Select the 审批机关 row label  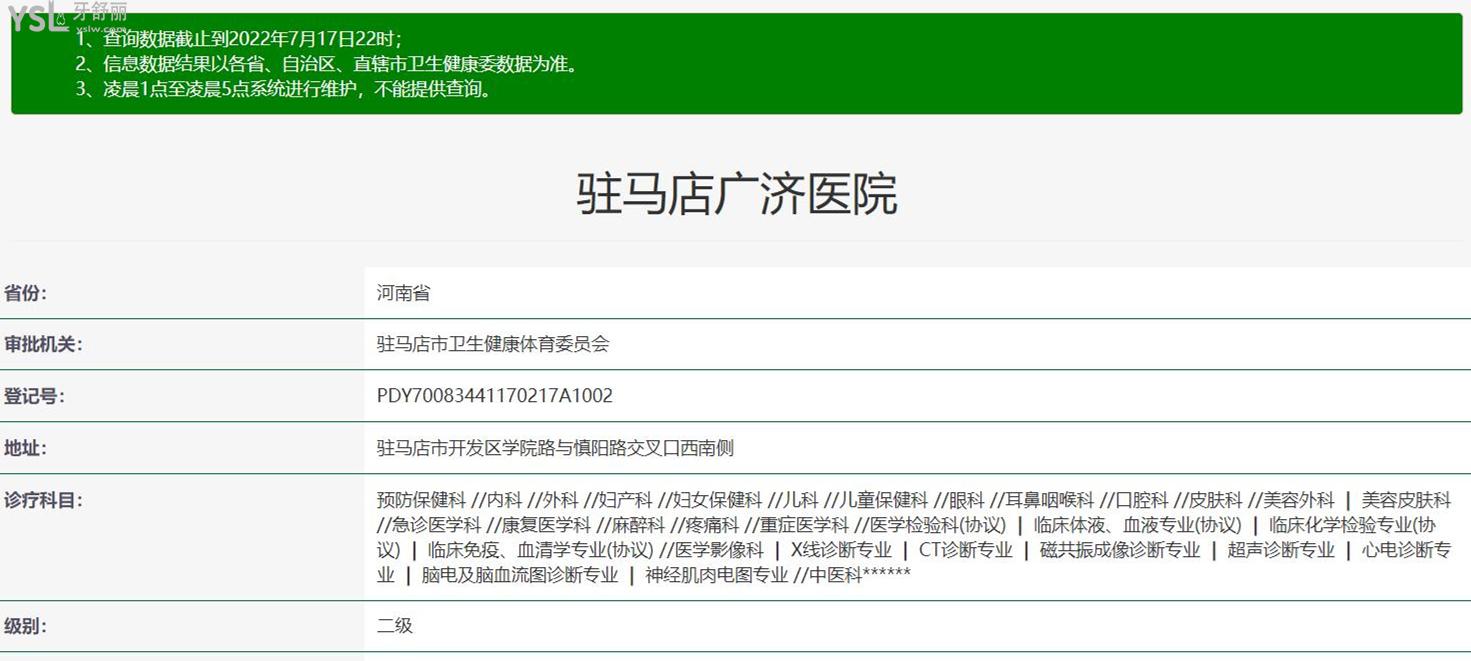43,344
